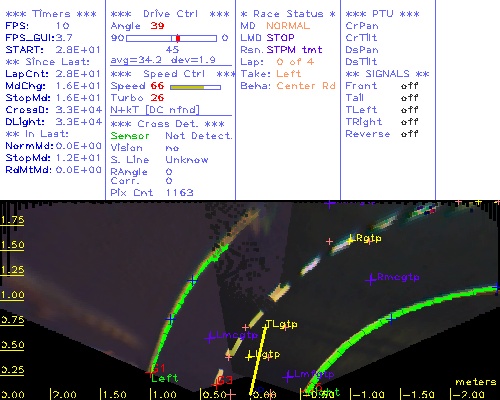
Task: Toggle the Tail signal off value
Action: click(x=409, y=98)
